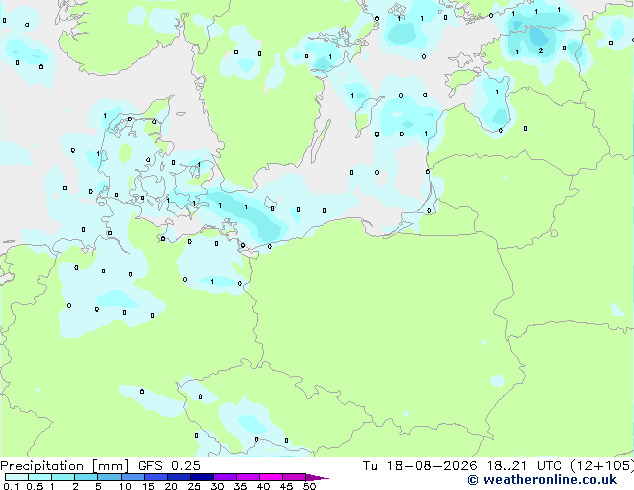This screenshot has height=490, width=634.
Task: Click the 0.1–0.5 mm palest legend swatch
Action: [x=17, y=477]
